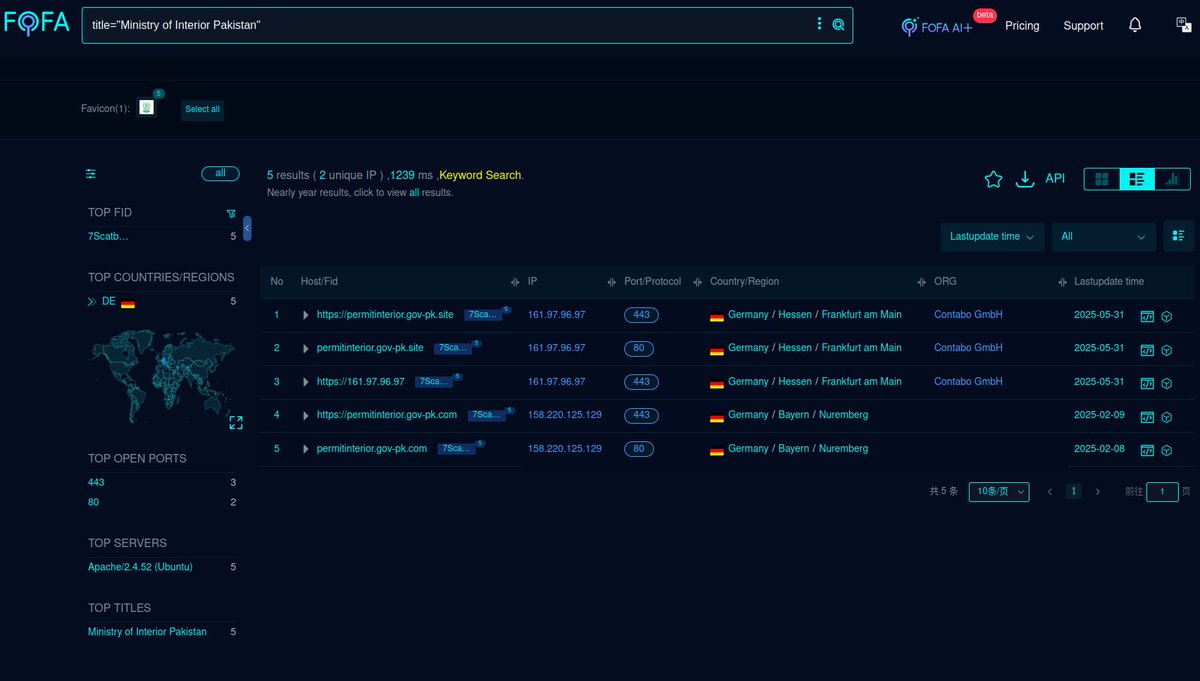Go to the previous results page
This screenshot has width=1200, height=681.
coord(1050,492)
